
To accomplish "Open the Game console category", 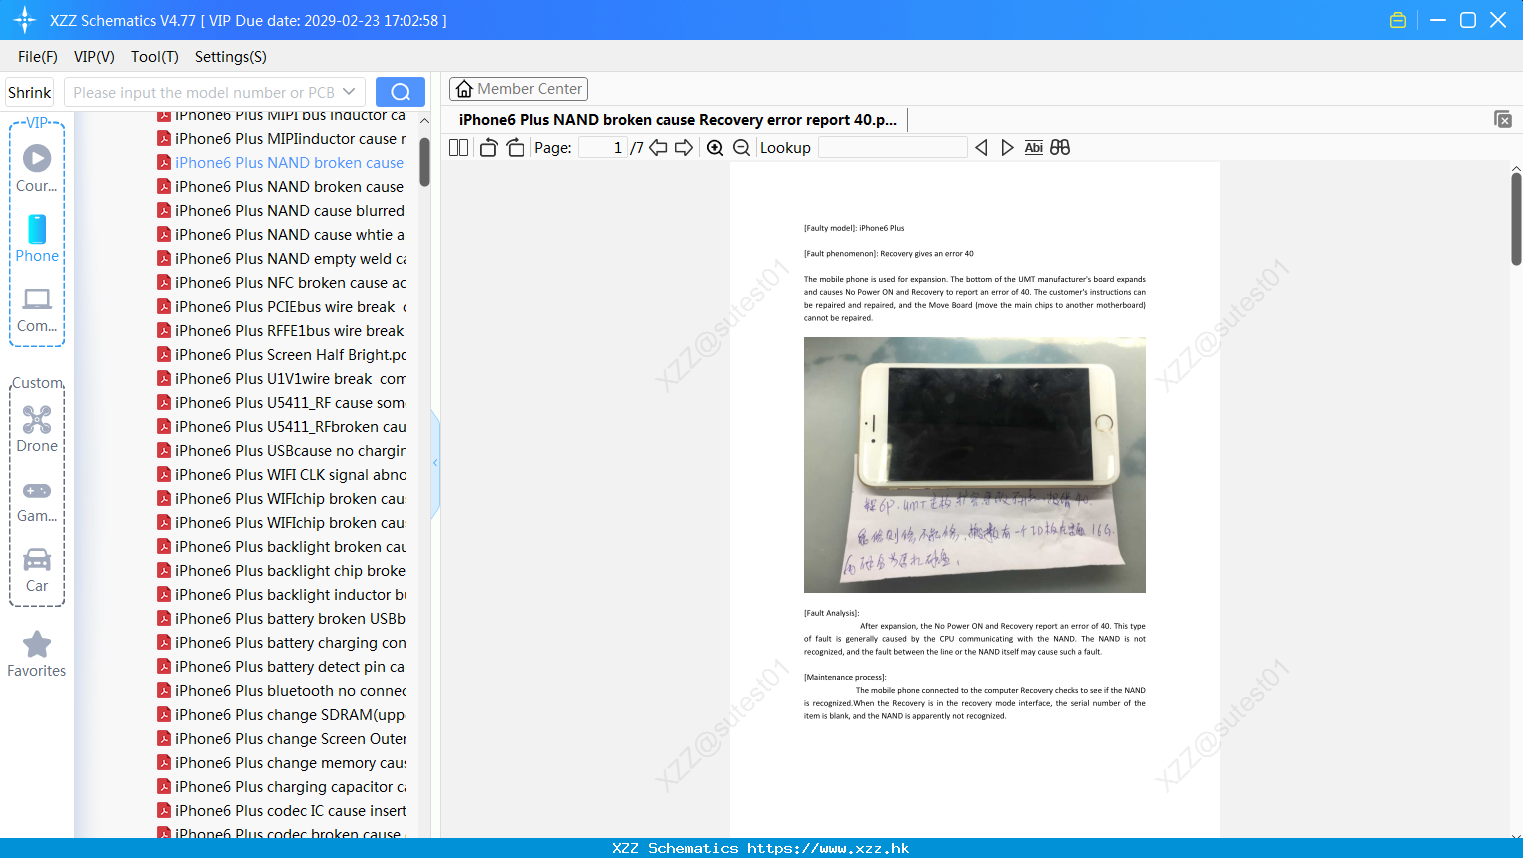I will coord(37,501).
